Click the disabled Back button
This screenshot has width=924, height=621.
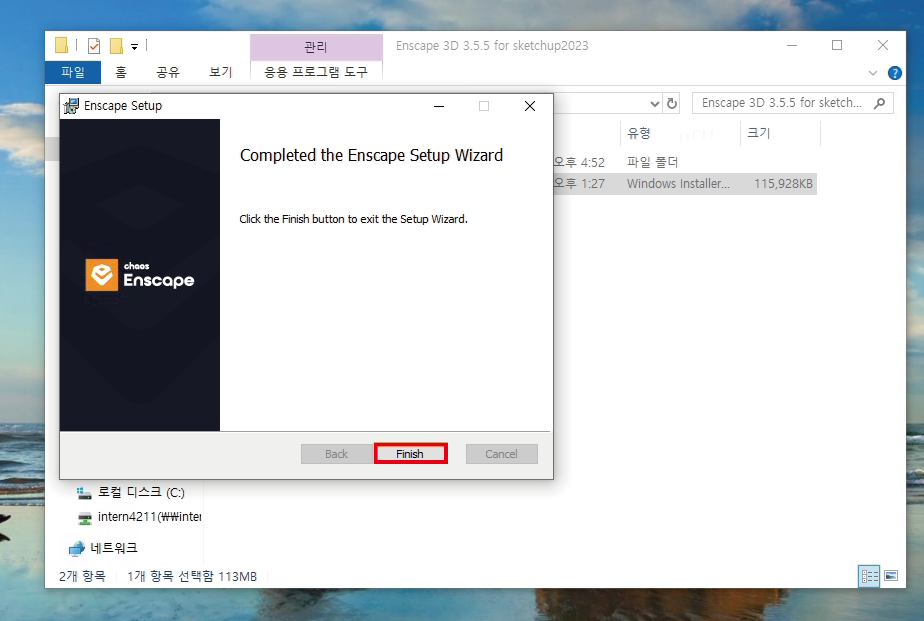click(336, 454)
